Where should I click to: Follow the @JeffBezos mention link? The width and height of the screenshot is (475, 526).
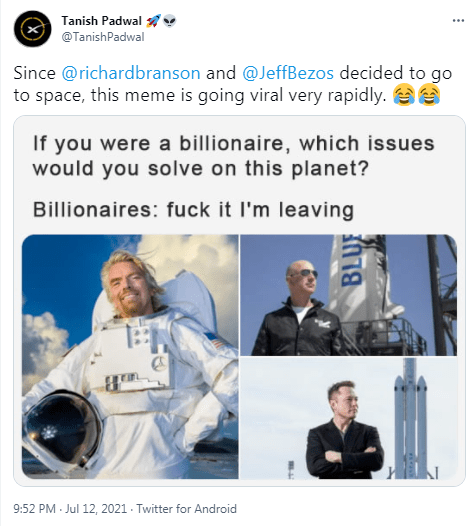(288, 73)
